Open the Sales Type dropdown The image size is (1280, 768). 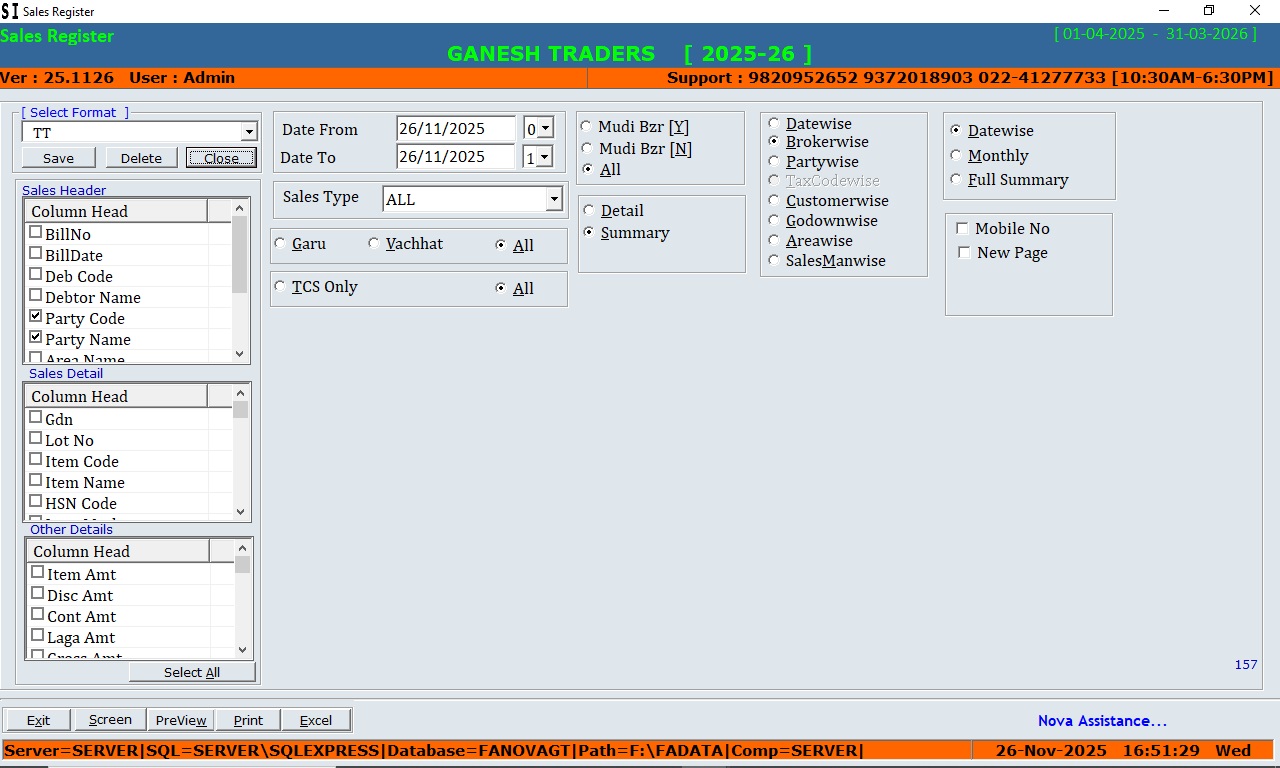click(554, 199)
